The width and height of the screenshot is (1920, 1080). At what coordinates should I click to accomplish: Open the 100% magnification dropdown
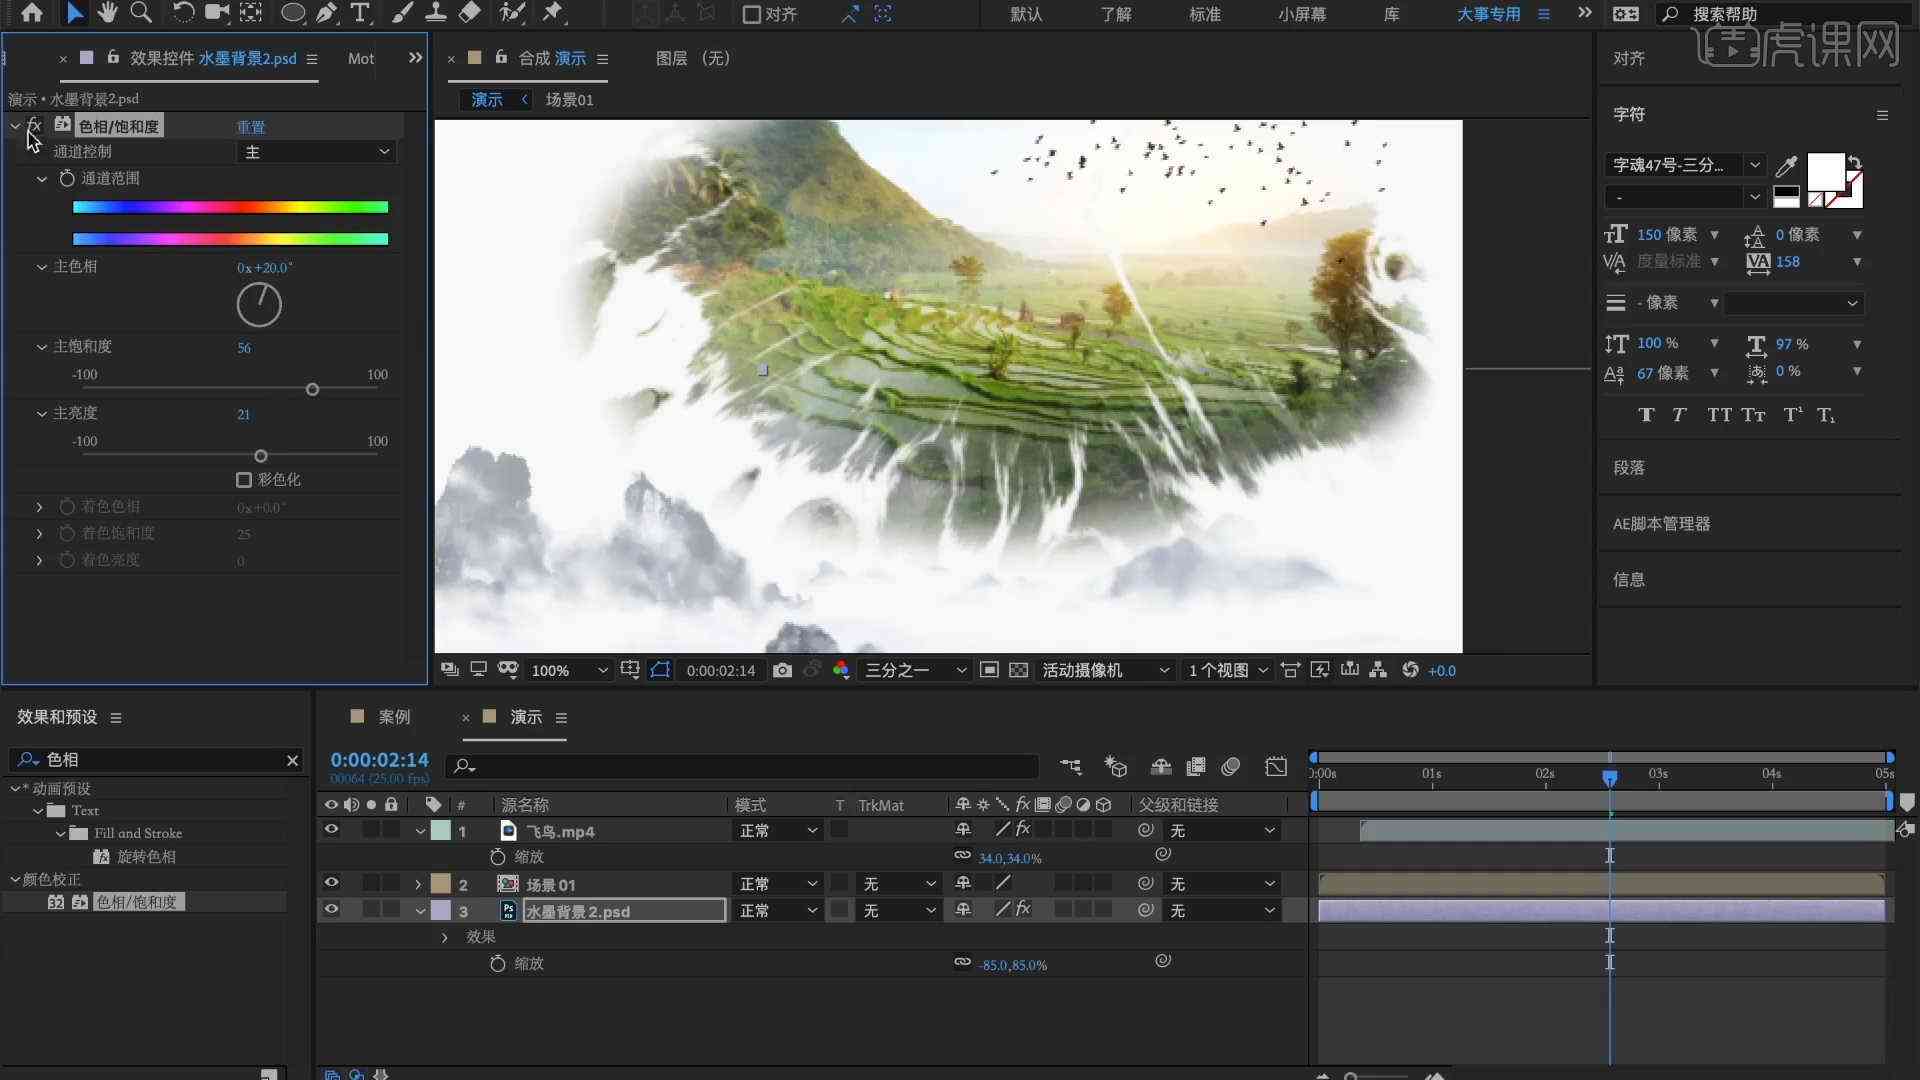click(x=568, y=670)
